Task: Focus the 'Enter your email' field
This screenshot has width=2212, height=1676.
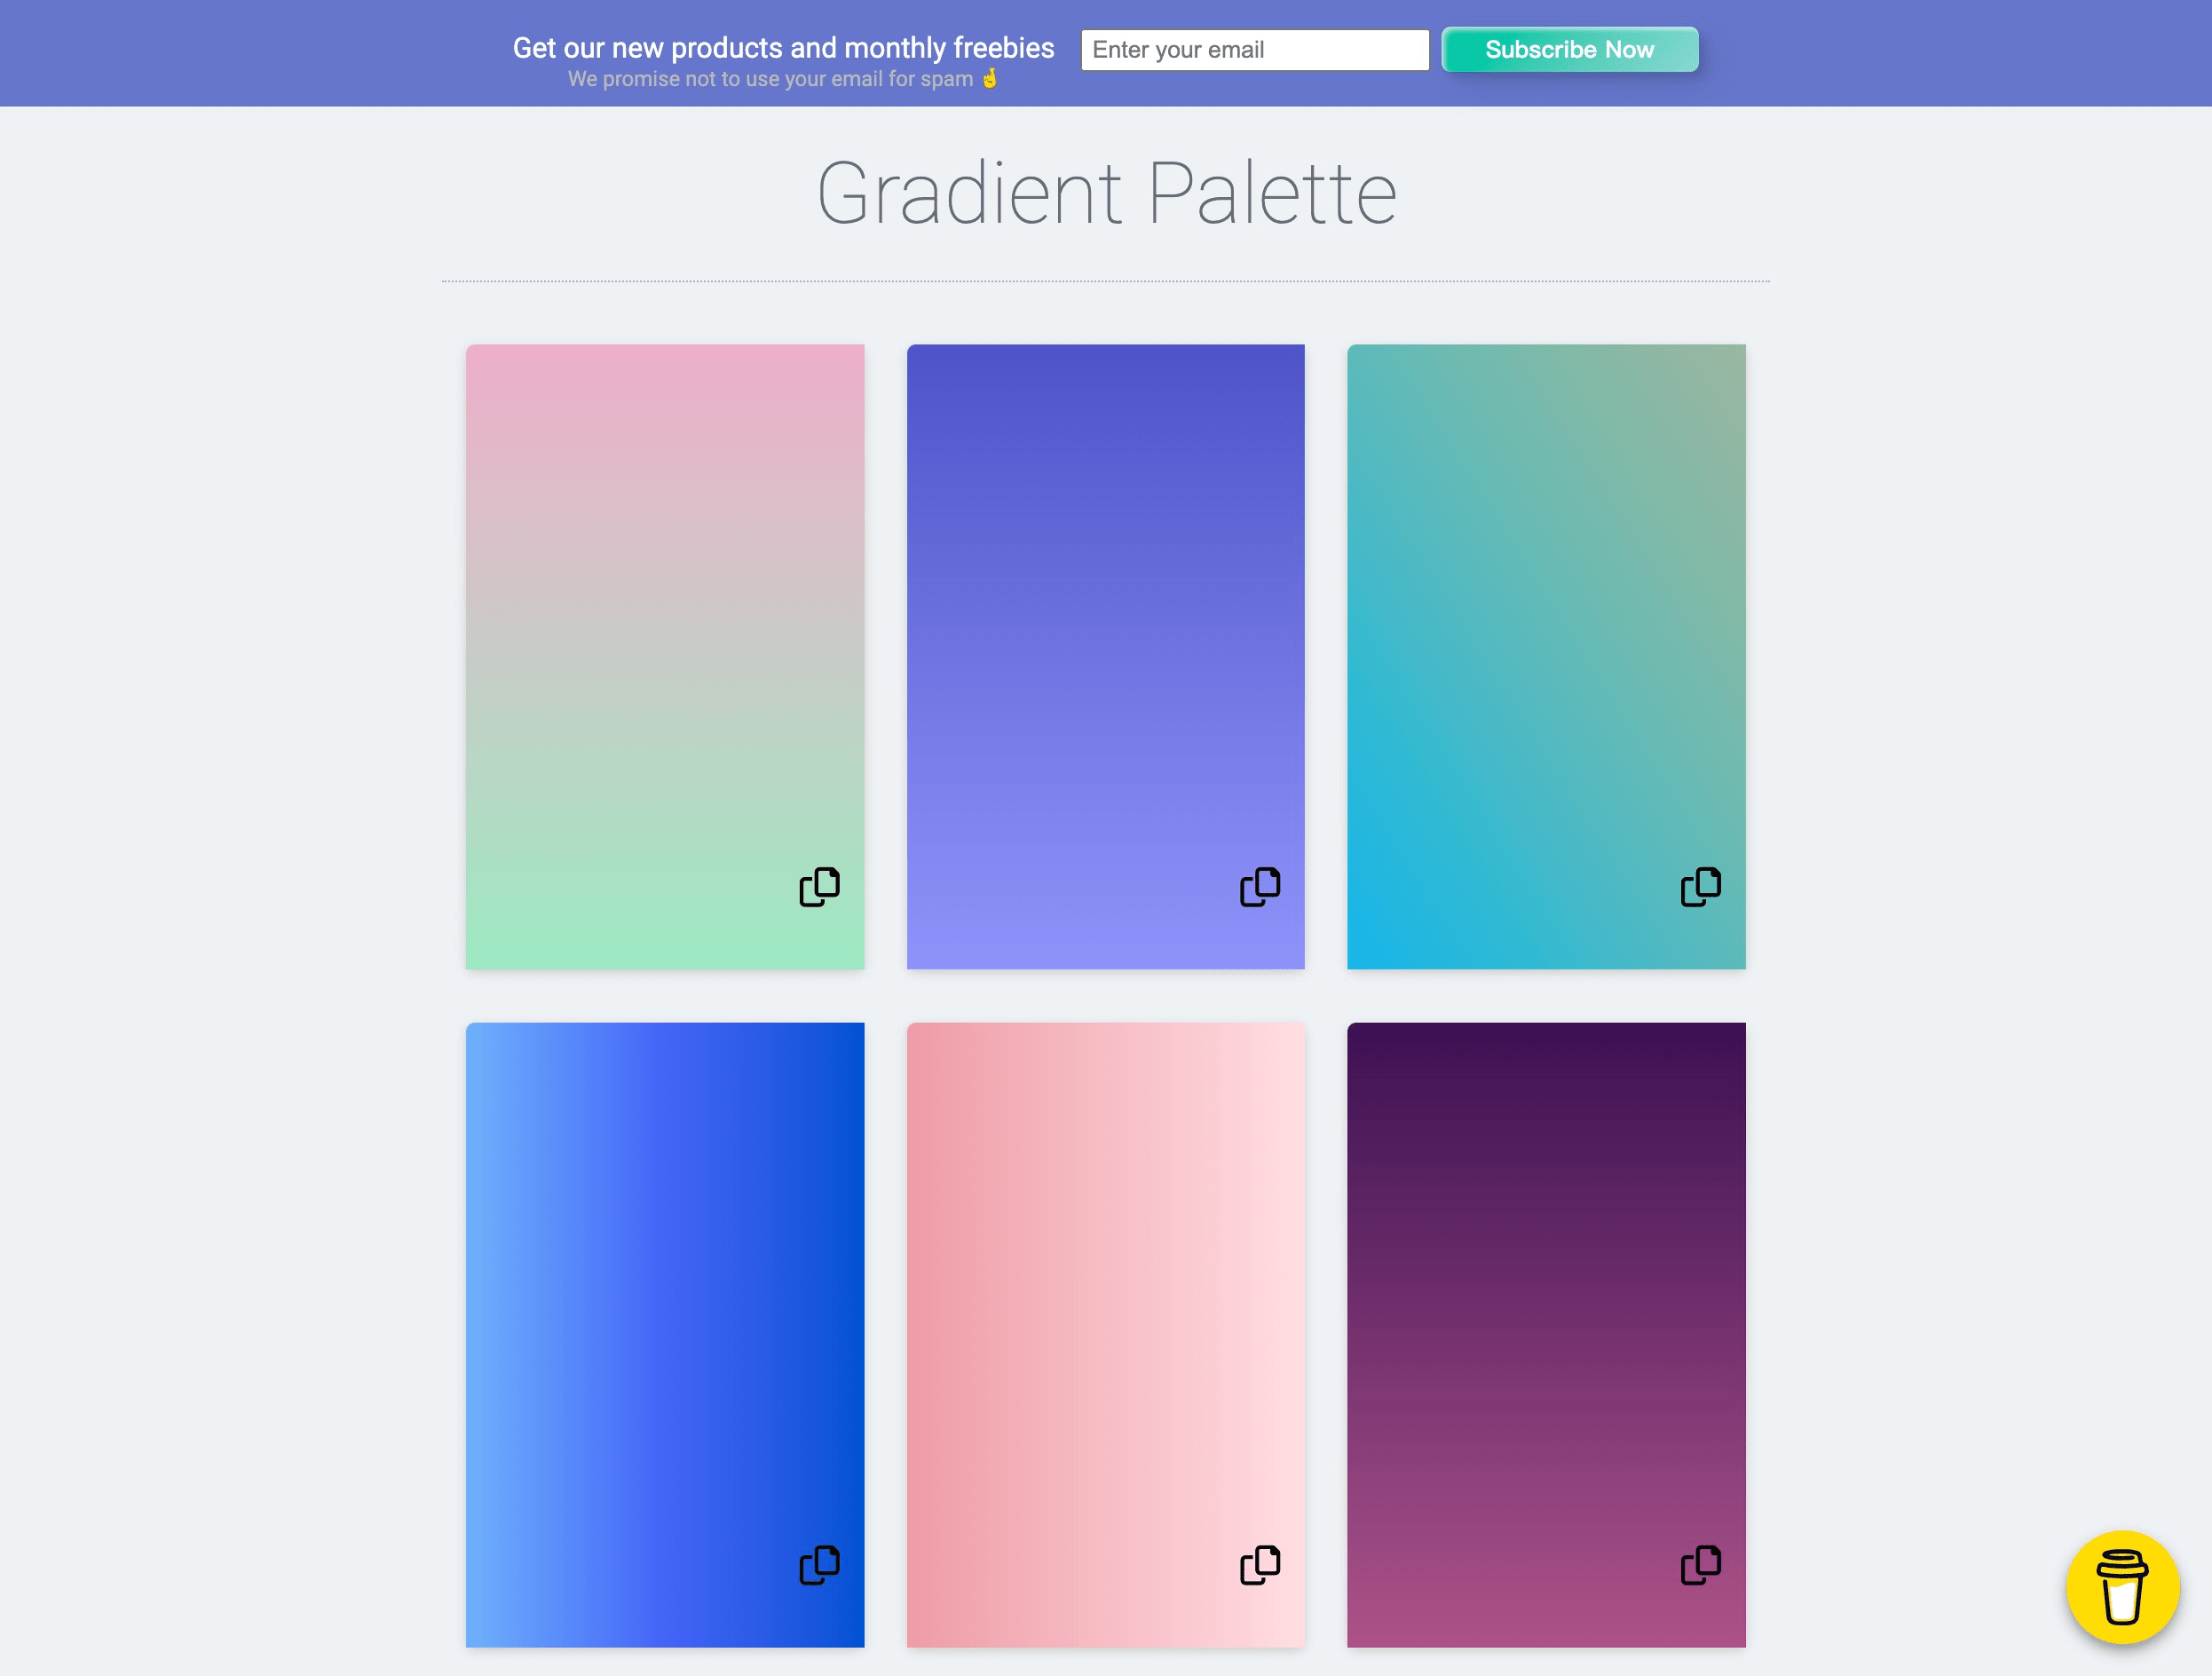Action: (1254, 50)
